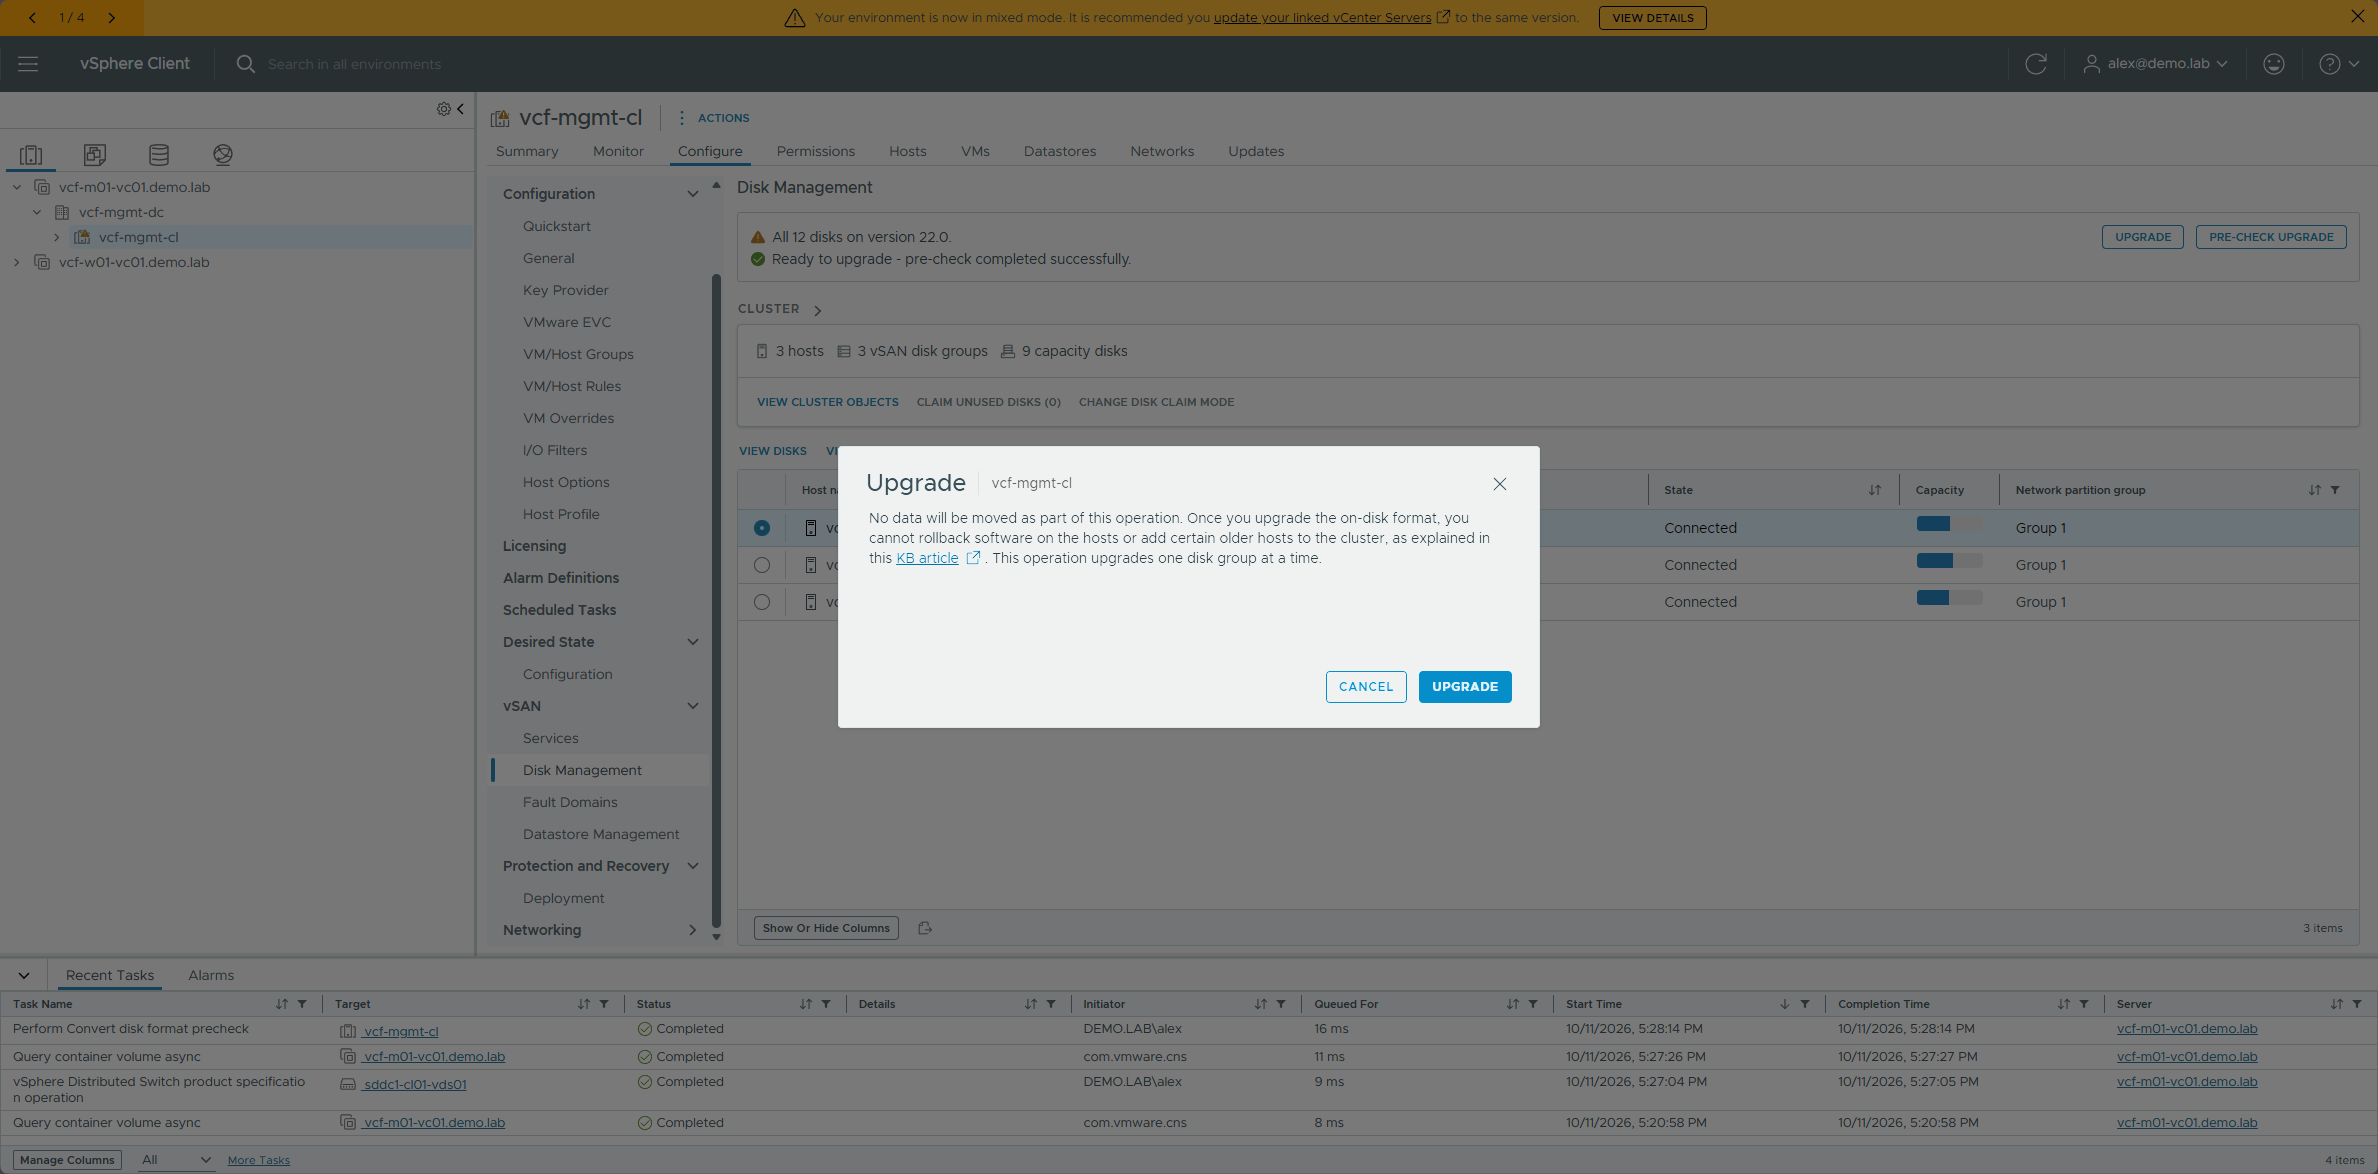Collapse the Recent Tasks panel chevron

[24, 975]
